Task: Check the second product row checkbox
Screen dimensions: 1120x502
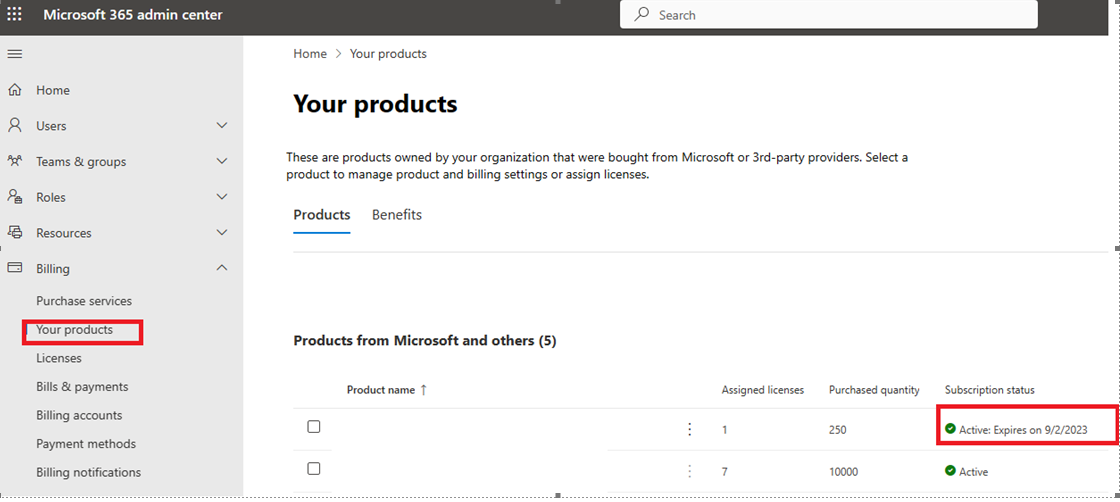Action: (x=314, y=468)
